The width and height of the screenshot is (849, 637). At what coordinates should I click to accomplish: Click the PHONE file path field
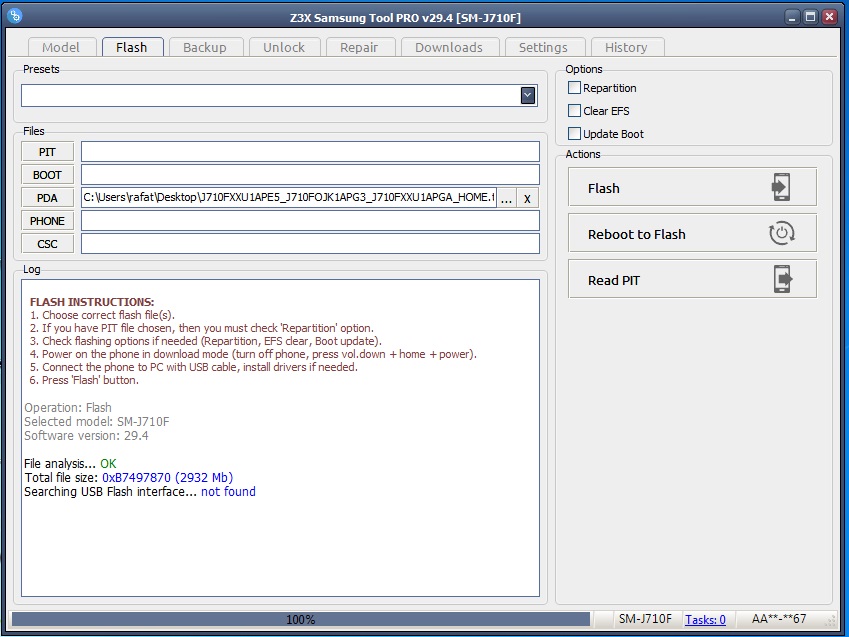[x=310, y=221]
